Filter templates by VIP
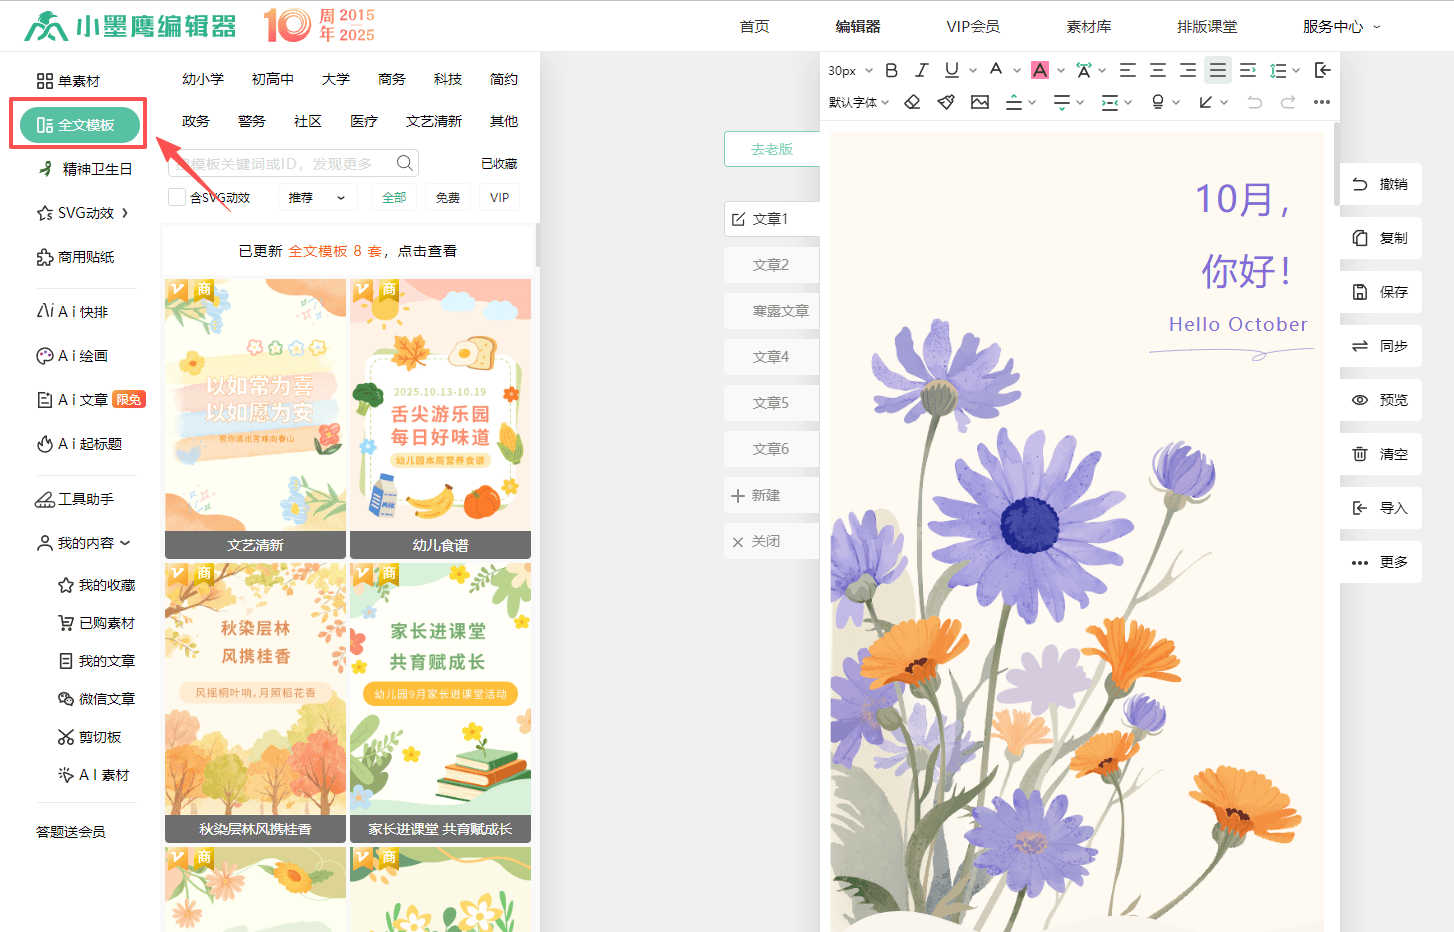The image size is (1454, 932). (500, 198)
